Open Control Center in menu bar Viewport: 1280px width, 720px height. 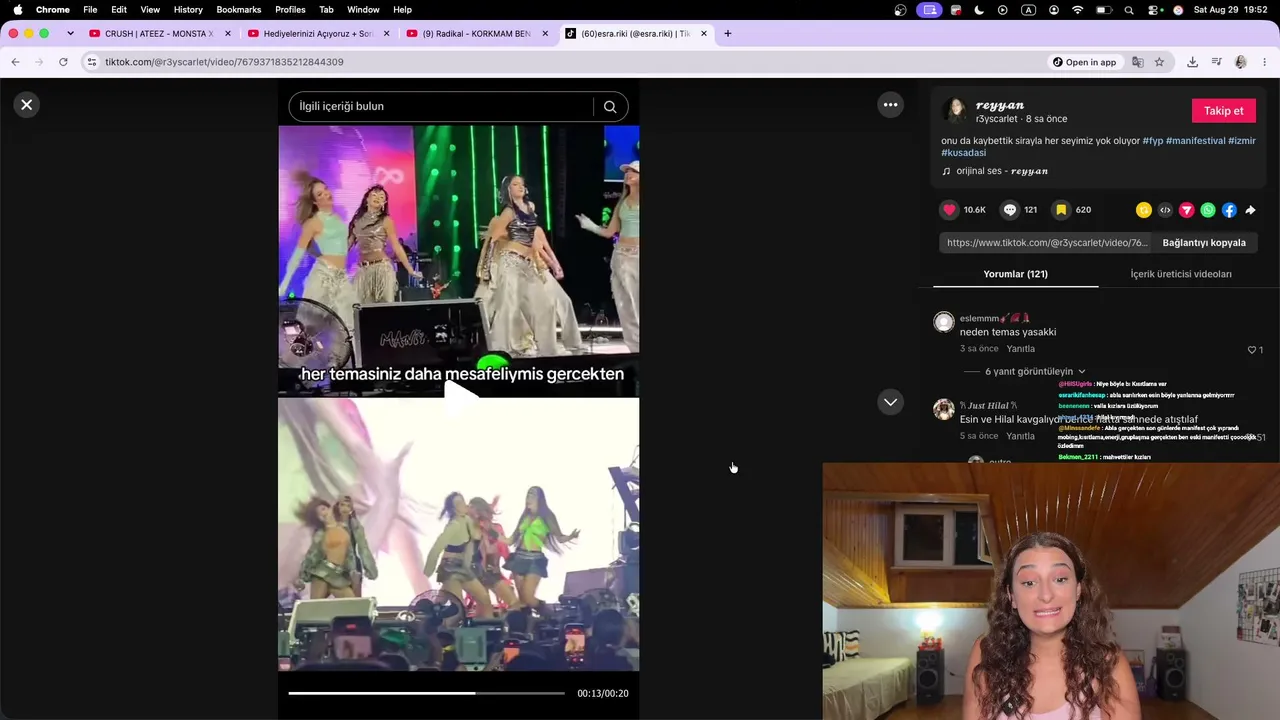(1153, 10)
